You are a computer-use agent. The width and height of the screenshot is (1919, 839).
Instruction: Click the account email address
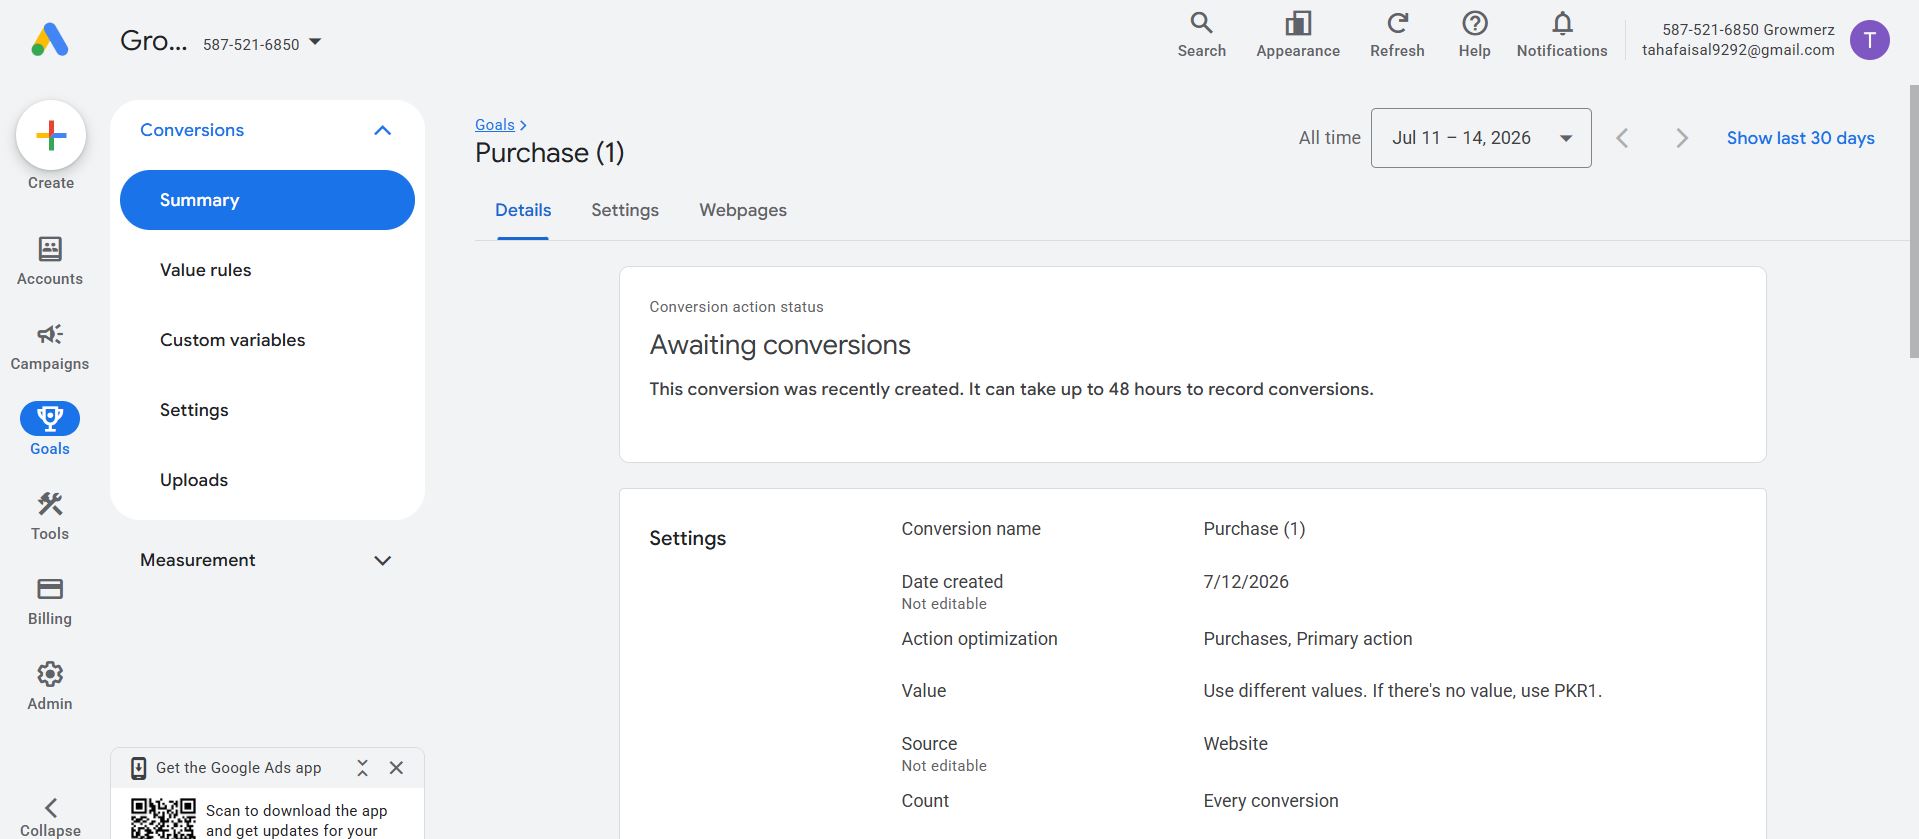1738,50
